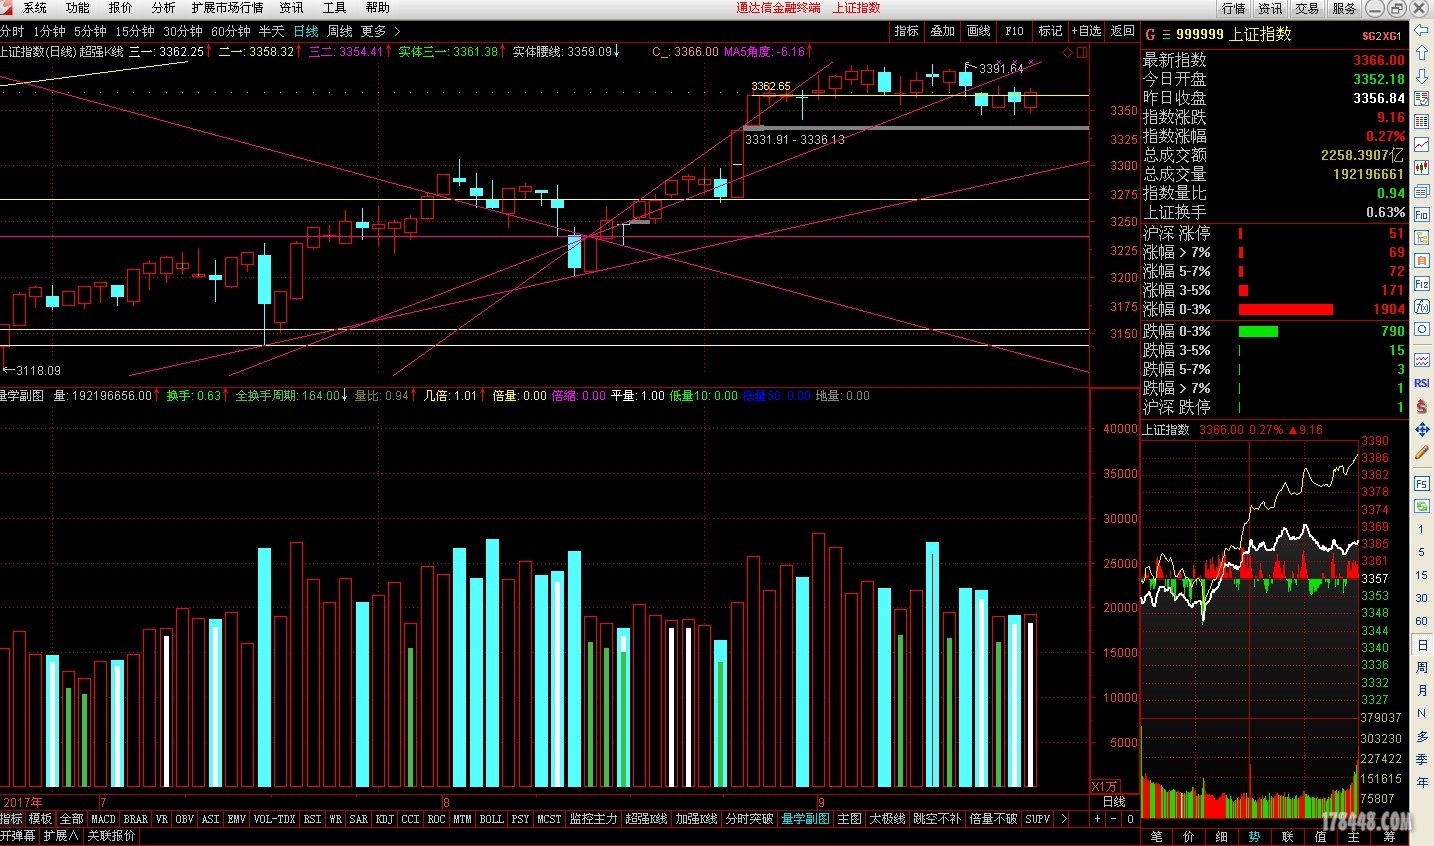Open the 日线 period selector below volume axis

1114,801
